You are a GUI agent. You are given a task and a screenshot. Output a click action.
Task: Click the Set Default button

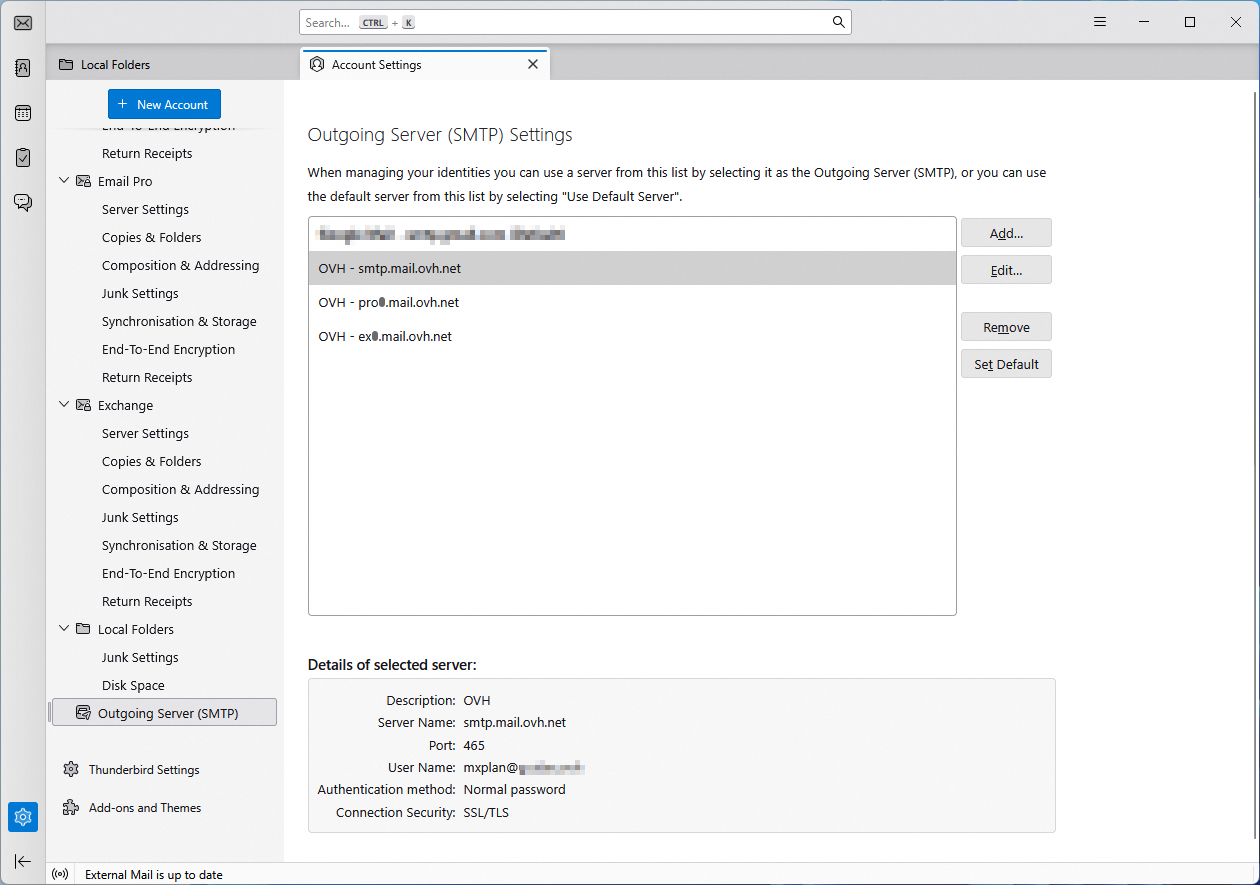click(1005, 364)
